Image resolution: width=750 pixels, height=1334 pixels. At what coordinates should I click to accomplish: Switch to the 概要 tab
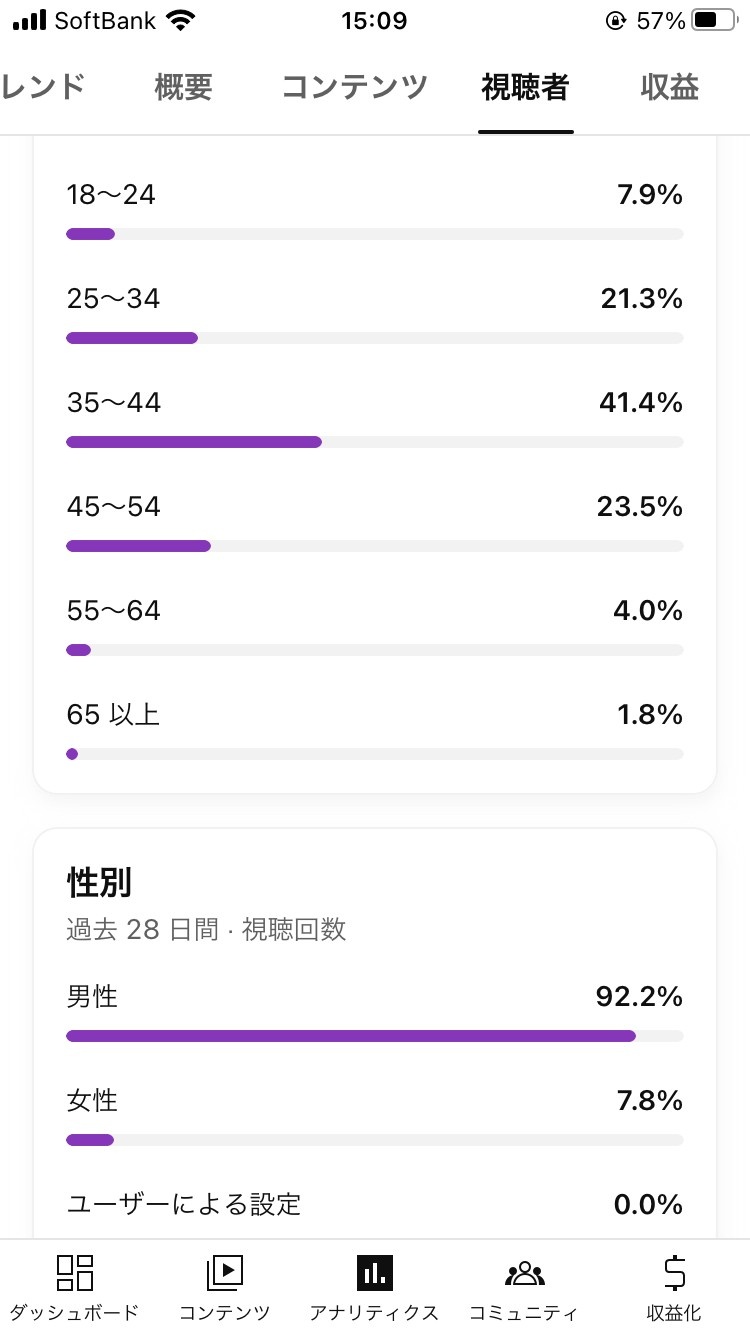click(184, 88)
